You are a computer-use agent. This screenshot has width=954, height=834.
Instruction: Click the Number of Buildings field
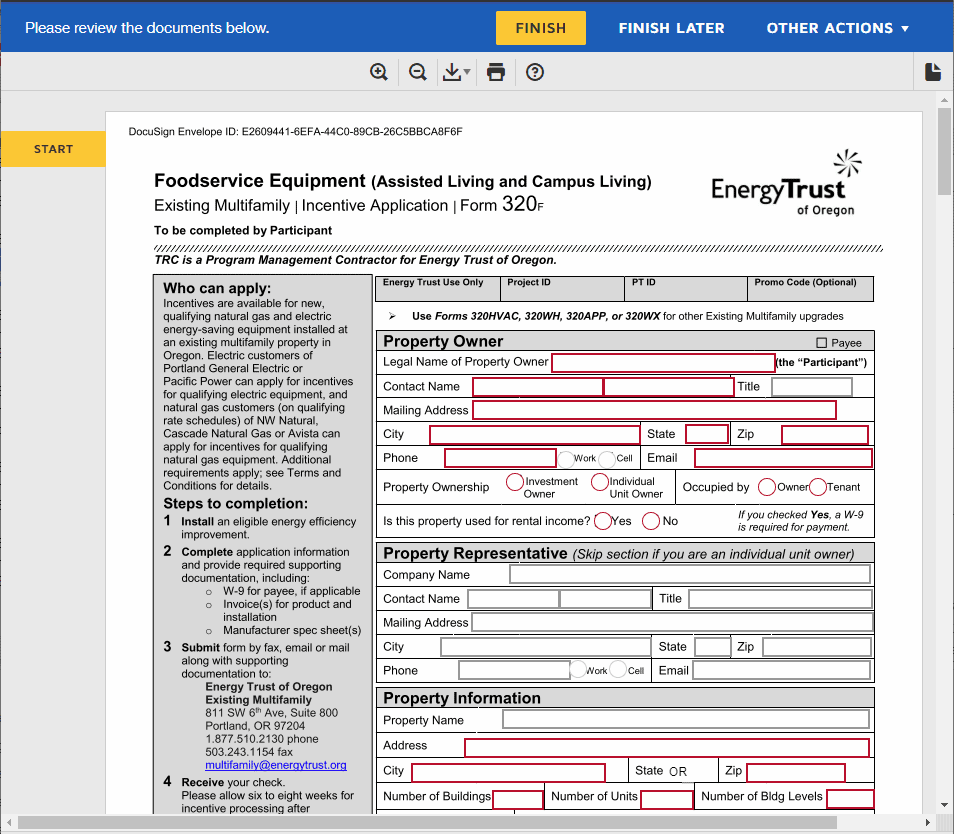pos(518,799)
